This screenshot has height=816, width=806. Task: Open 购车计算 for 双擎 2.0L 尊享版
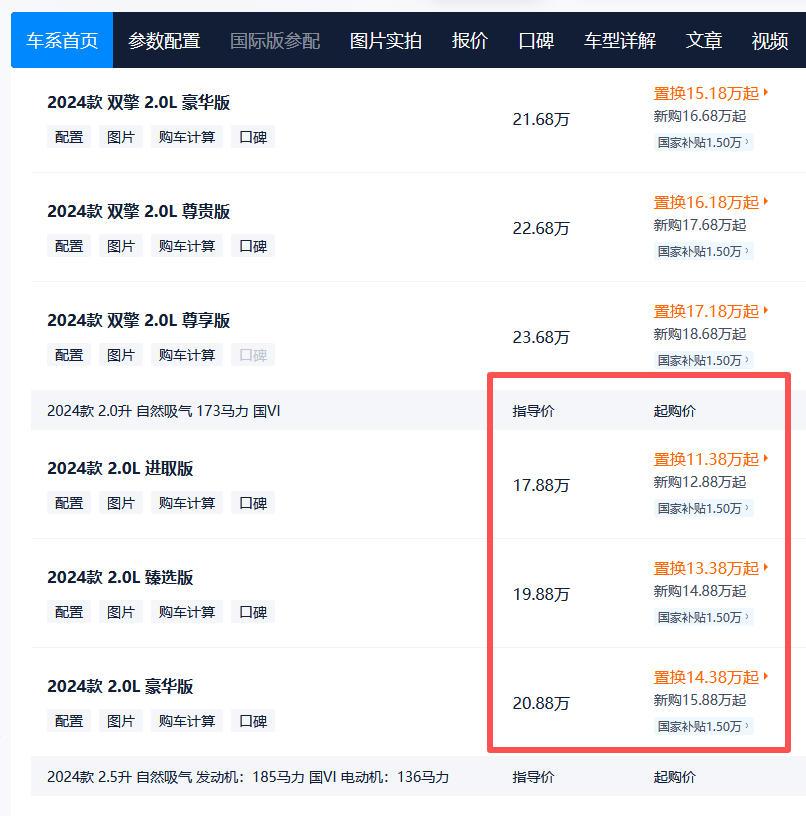tap(186, 355)
